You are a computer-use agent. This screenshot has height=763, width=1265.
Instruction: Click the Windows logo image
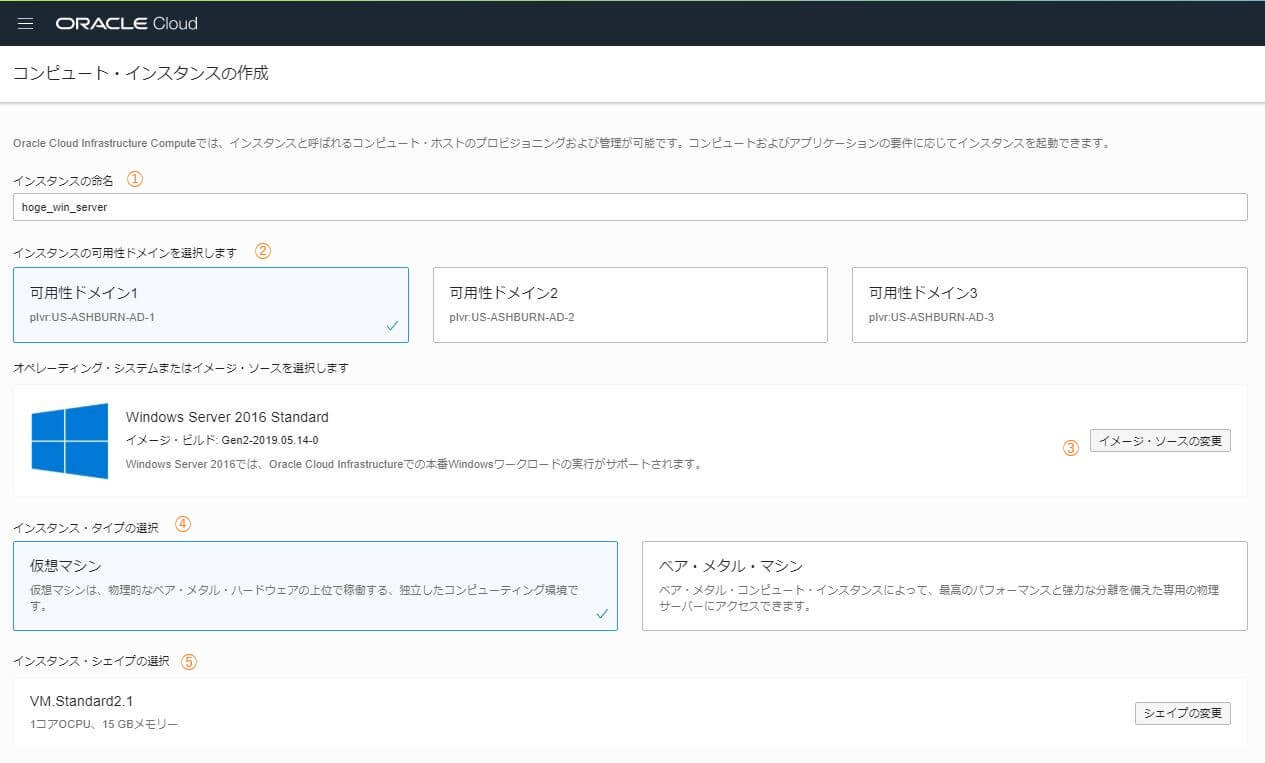pos(70,441)
